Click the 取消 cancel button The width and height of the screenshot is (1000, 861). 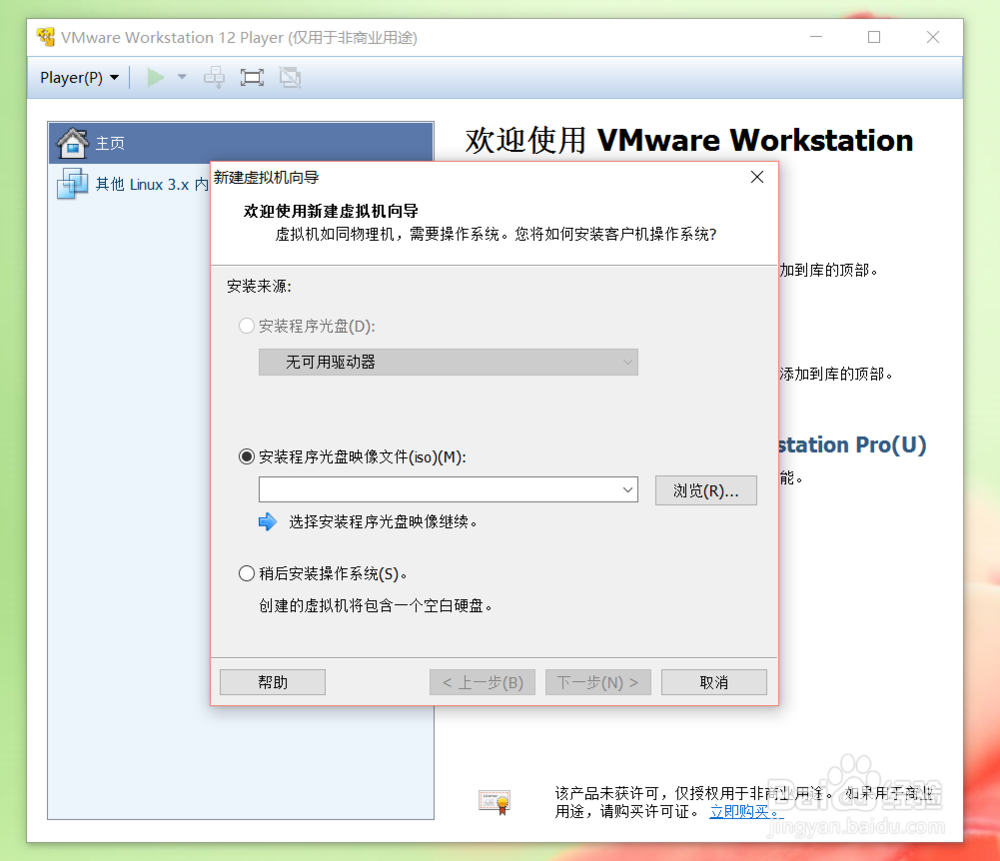point(714,682)
